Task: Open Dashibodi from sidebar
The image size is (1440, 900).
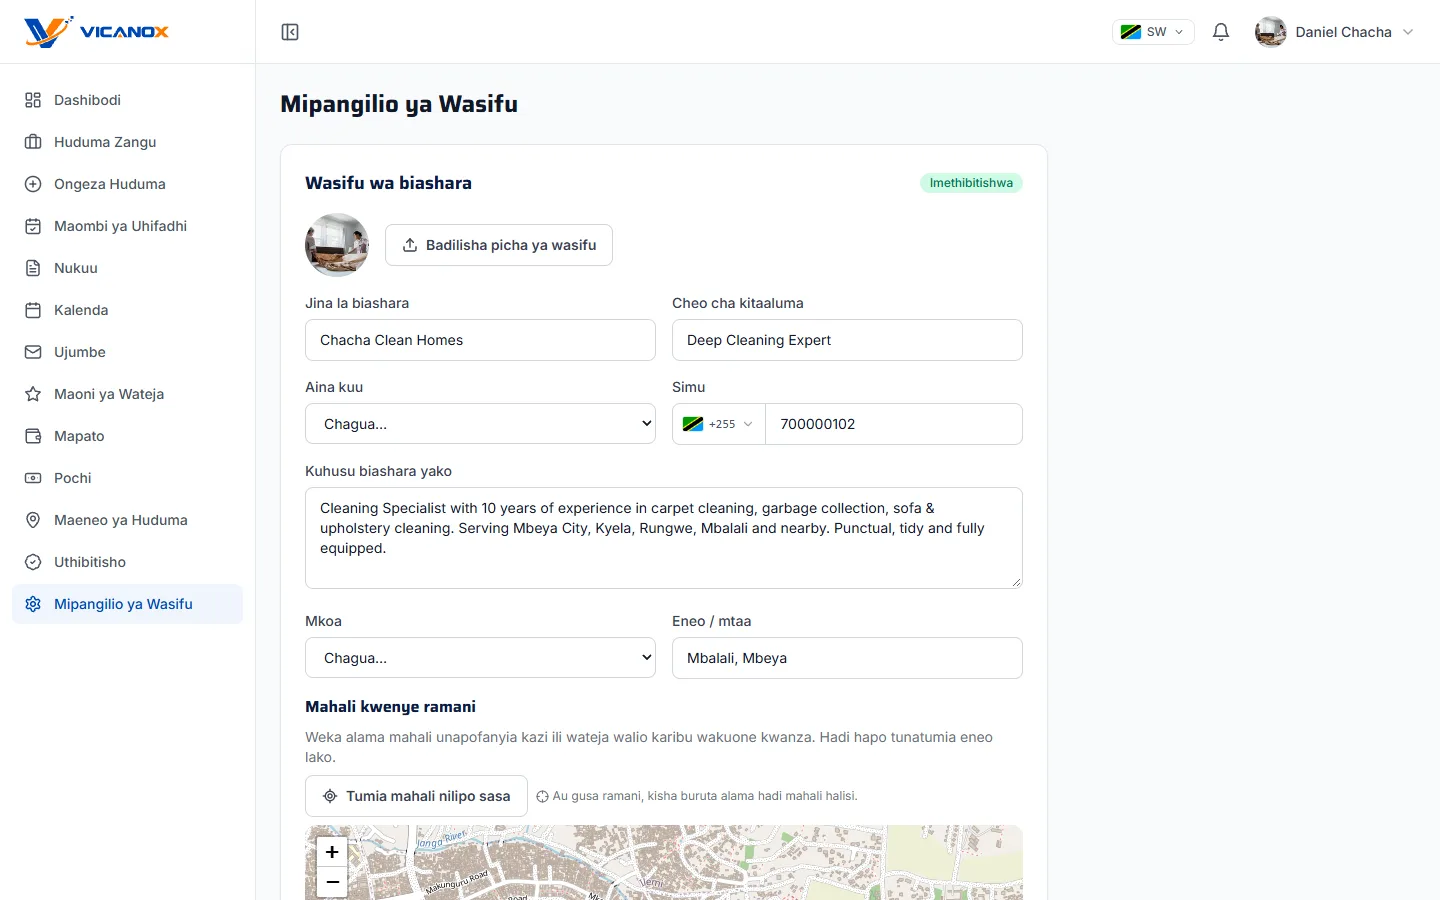Action: 128,100
